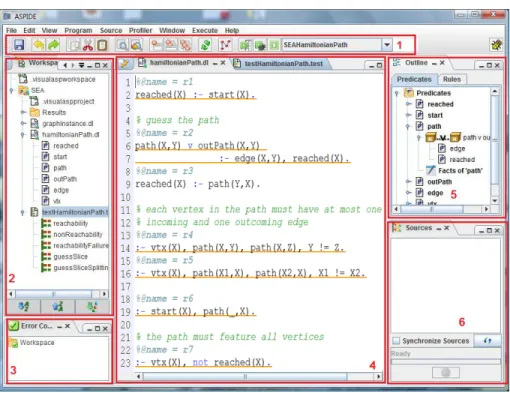
Task: Open the Window menu
Action: (172, 30)
